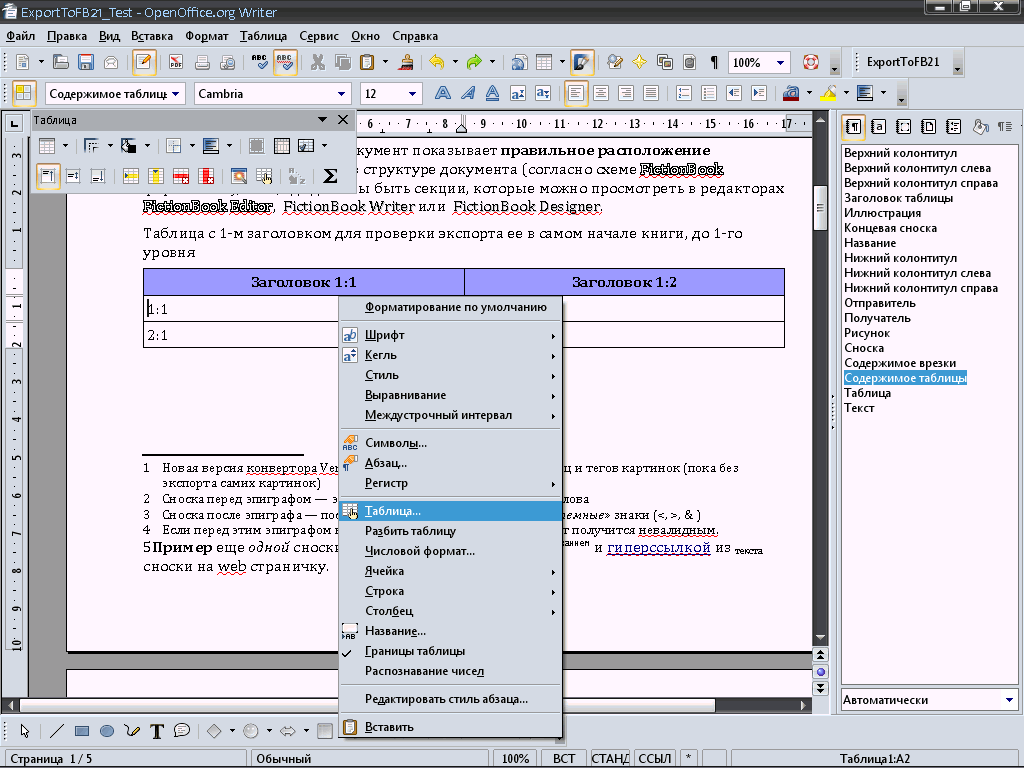Close the Таблица floating toolbar
Image resolution: width=1024 pixels, height=768 pixels.
coord(343,120)
